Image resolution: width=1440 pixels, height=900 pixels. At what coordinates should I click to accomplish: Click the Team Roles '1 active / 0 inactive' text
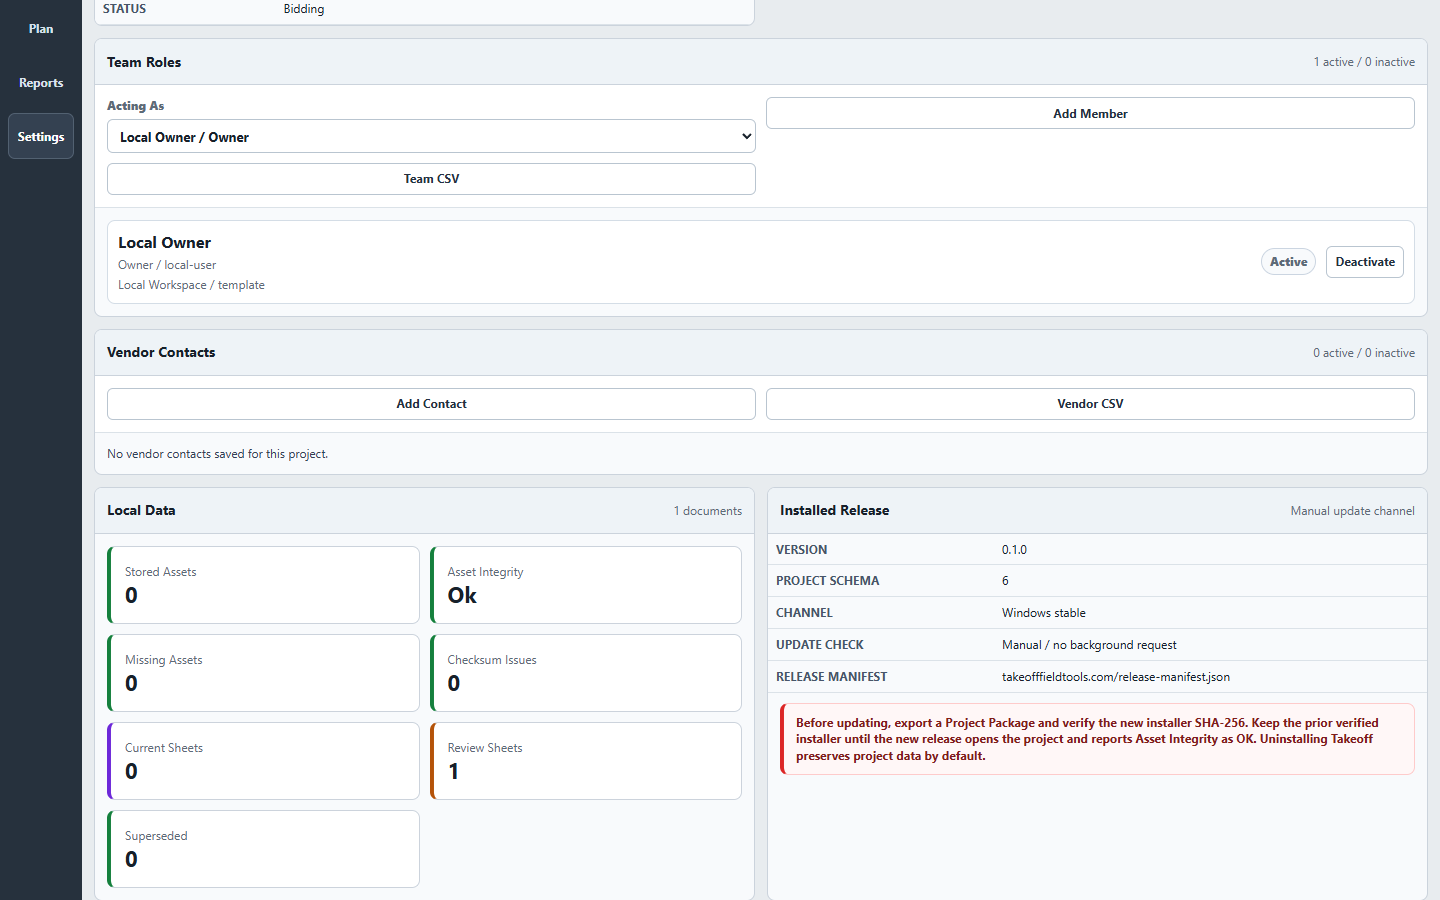[x=1364, y=62]
